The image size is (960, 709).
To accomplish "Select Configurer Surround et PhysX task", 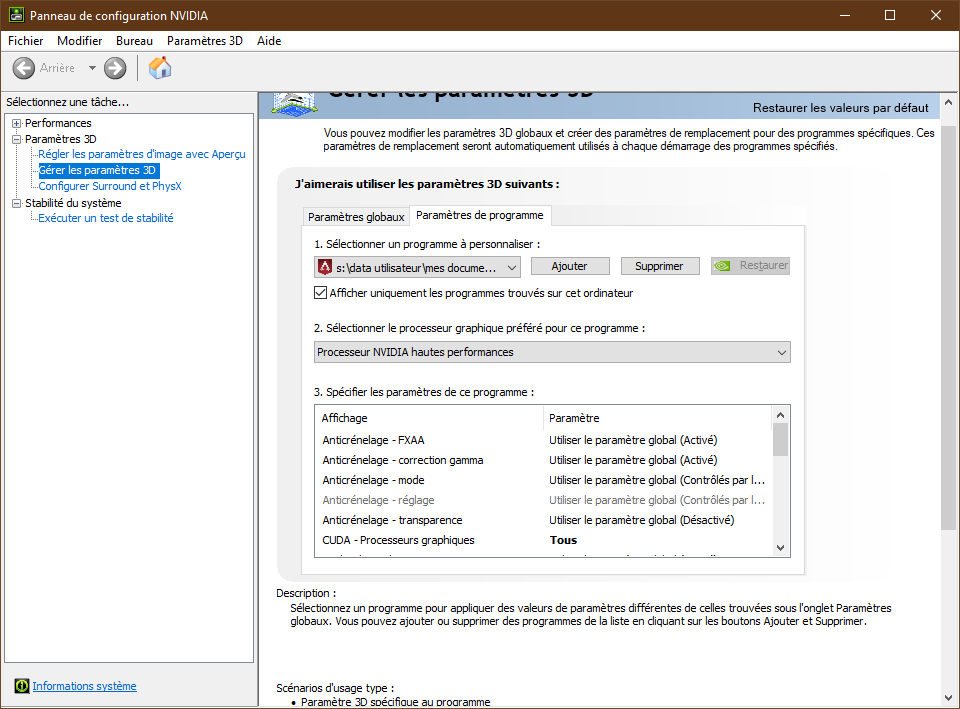I will click(110, 186).
